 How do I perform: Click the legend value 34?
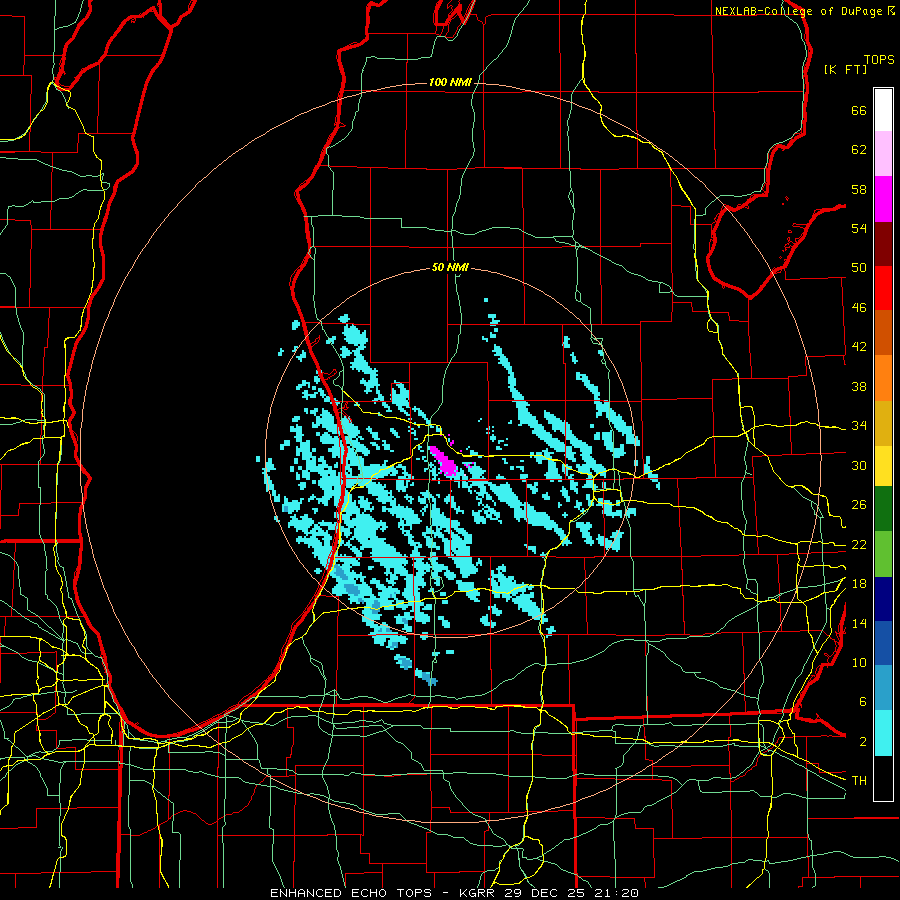(859, 426)
